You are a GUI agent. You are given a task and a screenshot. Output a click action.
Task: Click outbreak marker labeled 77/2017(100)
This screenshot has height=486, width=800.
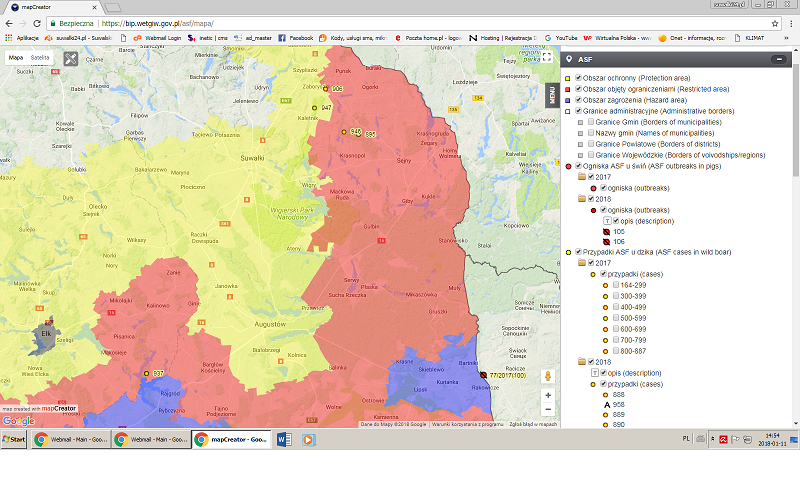click(483, 376)
